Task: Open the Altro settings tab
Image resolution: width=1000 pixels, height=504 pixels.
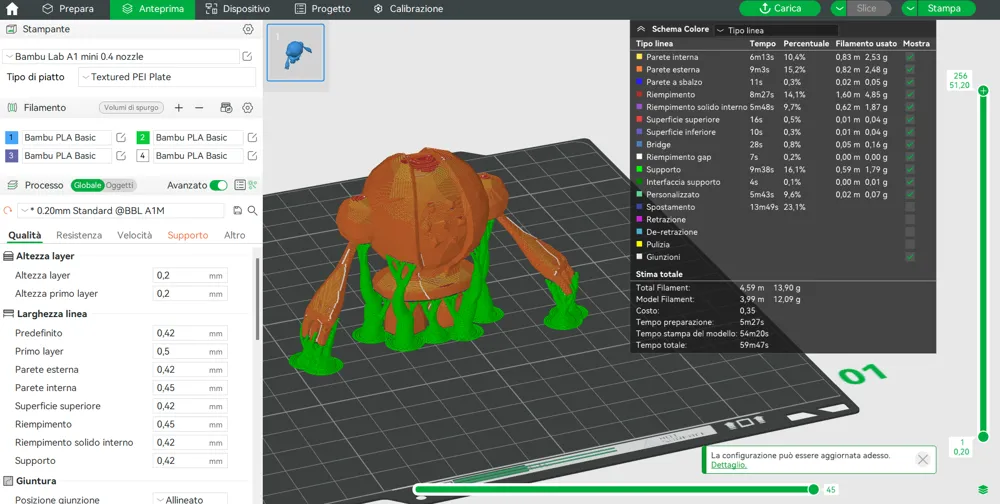Action: tap(235, 235)
